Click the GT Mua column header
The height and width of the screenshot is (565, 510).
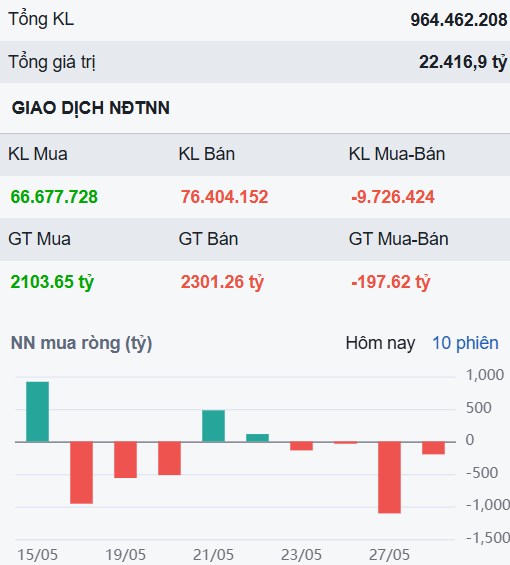coord(39,239)
